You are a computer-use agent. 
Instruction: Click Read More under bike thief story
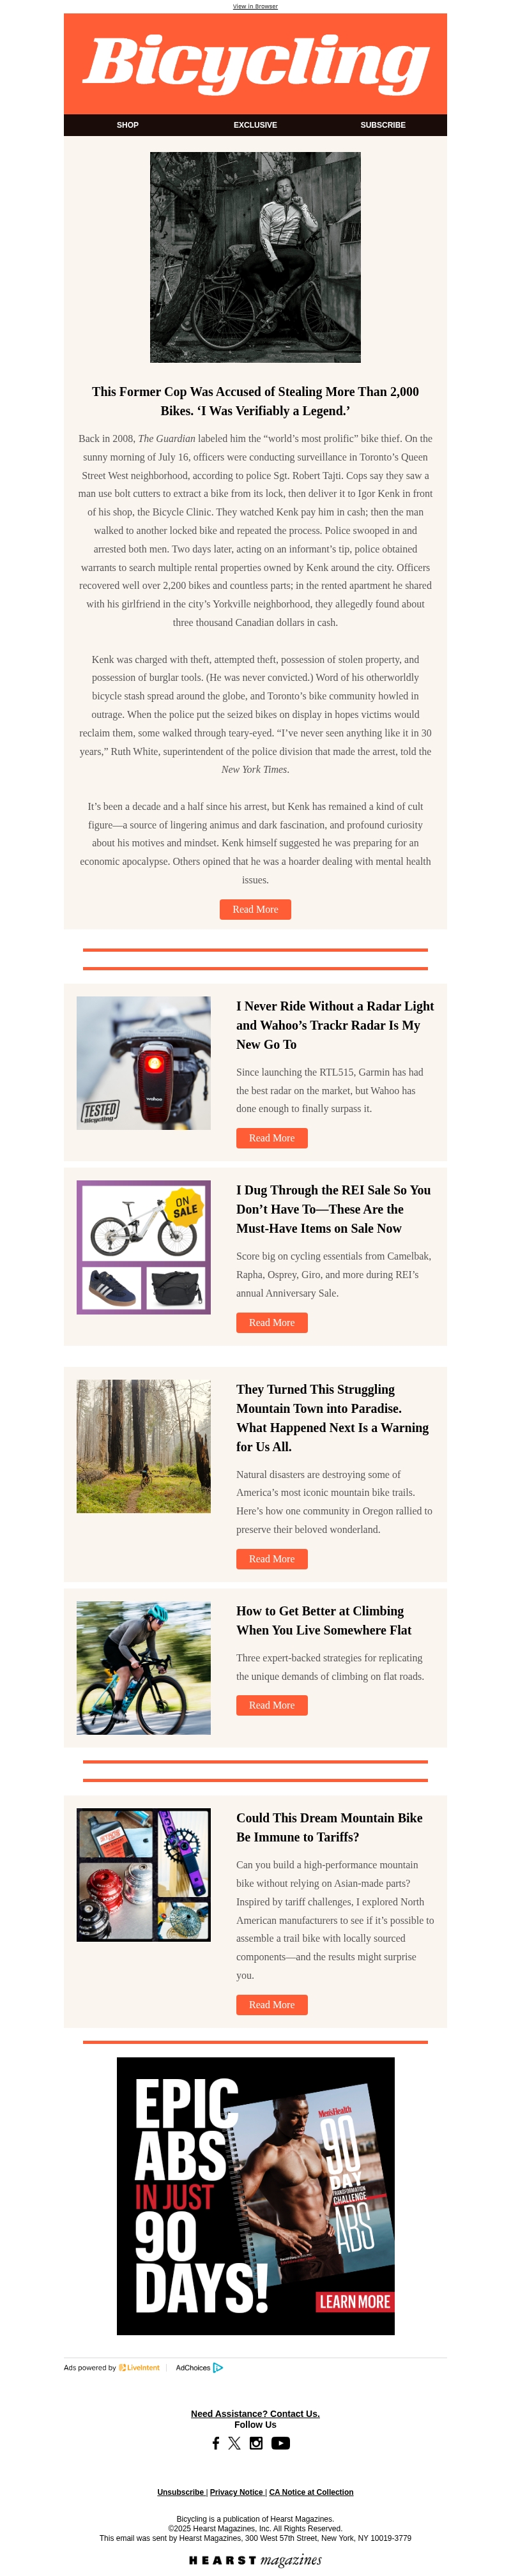click(255, 909)
